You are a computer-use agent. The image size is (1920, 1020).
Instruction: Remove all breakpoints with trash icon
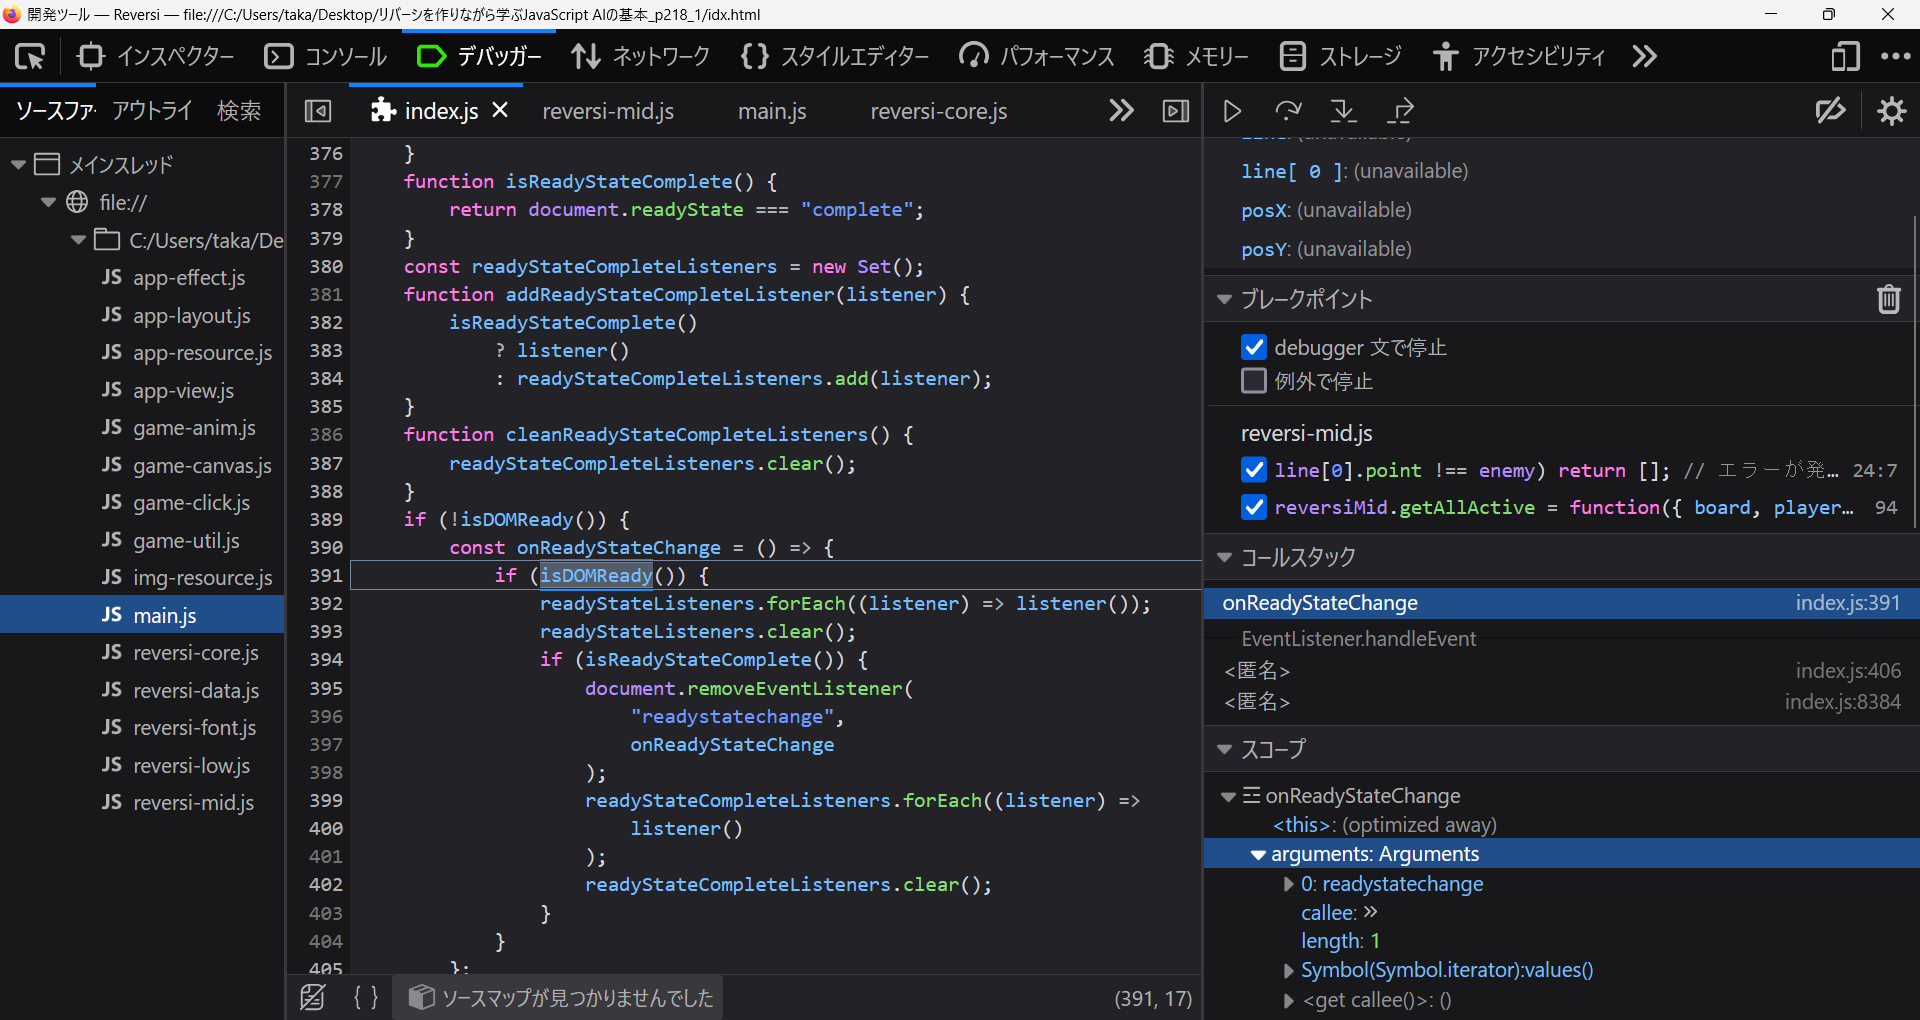[1888, 299]
